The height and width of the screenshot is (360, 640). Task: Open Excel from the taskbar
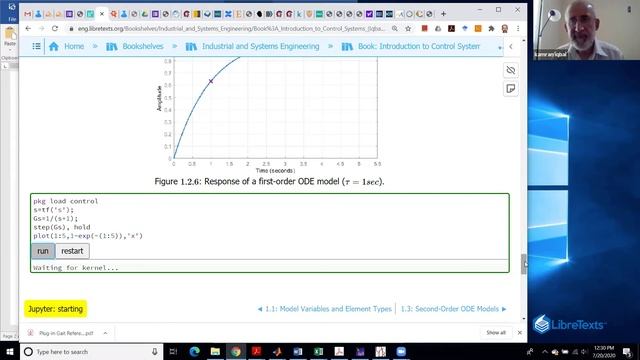(x=318, y=351)
